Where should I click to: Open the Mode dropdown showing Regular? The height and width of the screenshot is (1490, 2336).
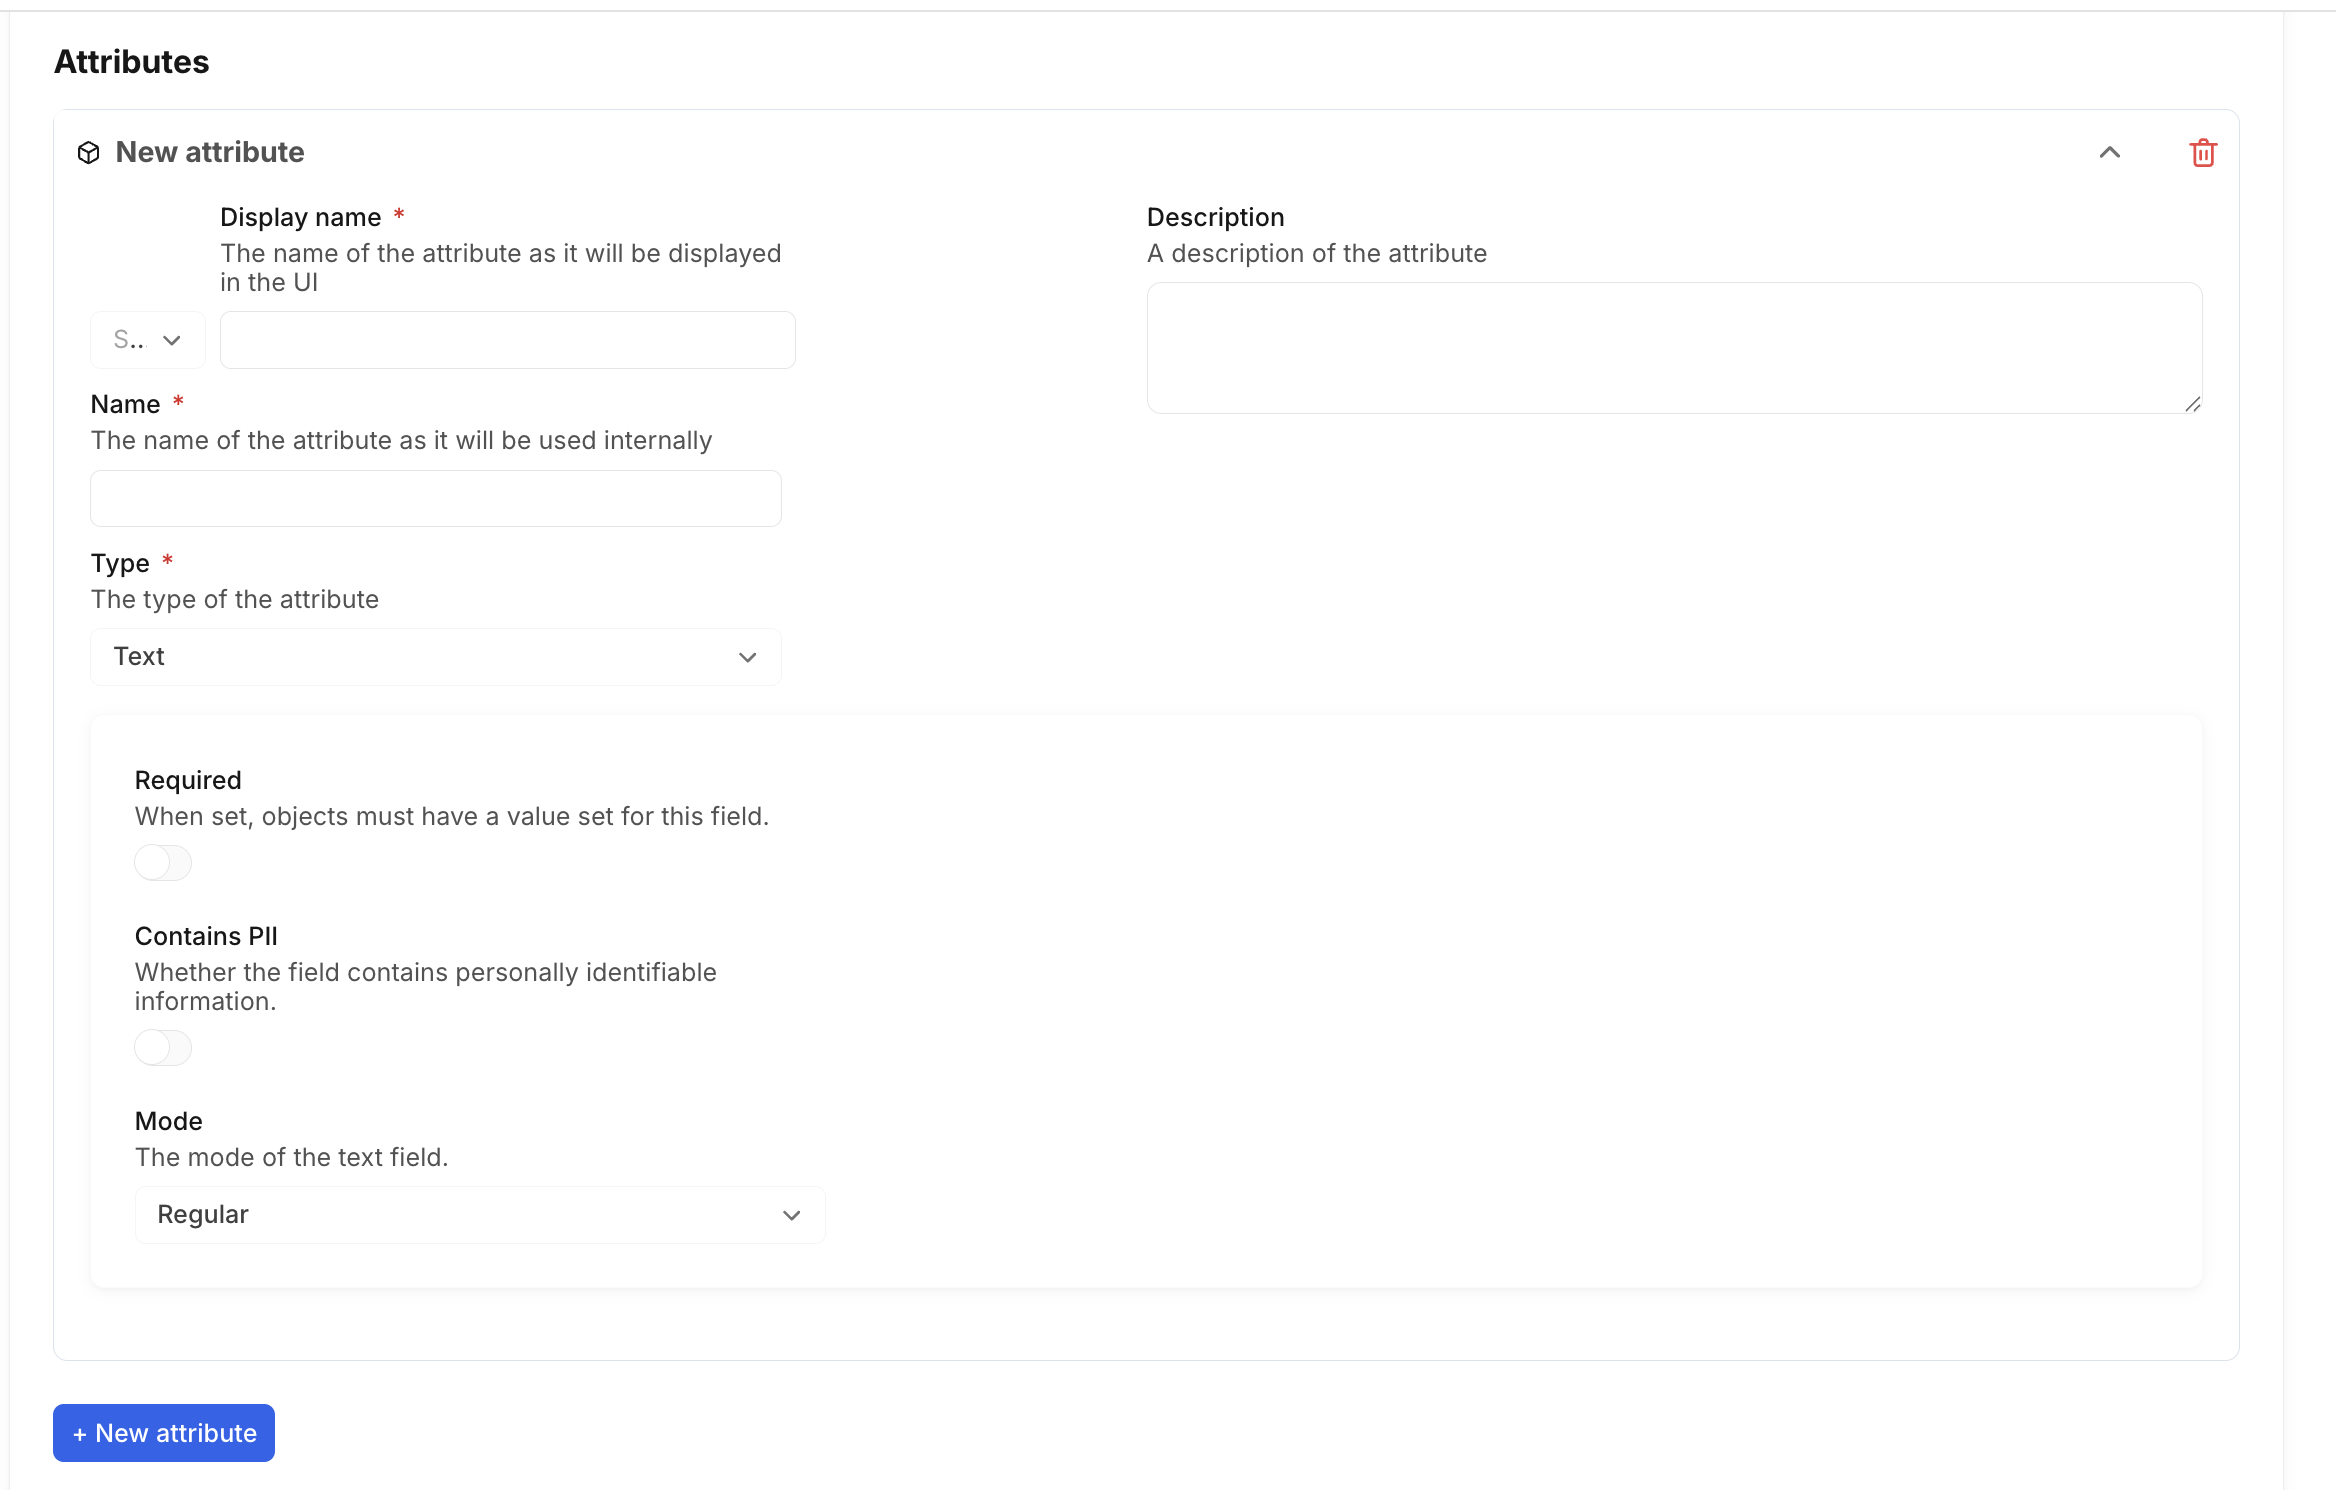(x=479, y=1215)
